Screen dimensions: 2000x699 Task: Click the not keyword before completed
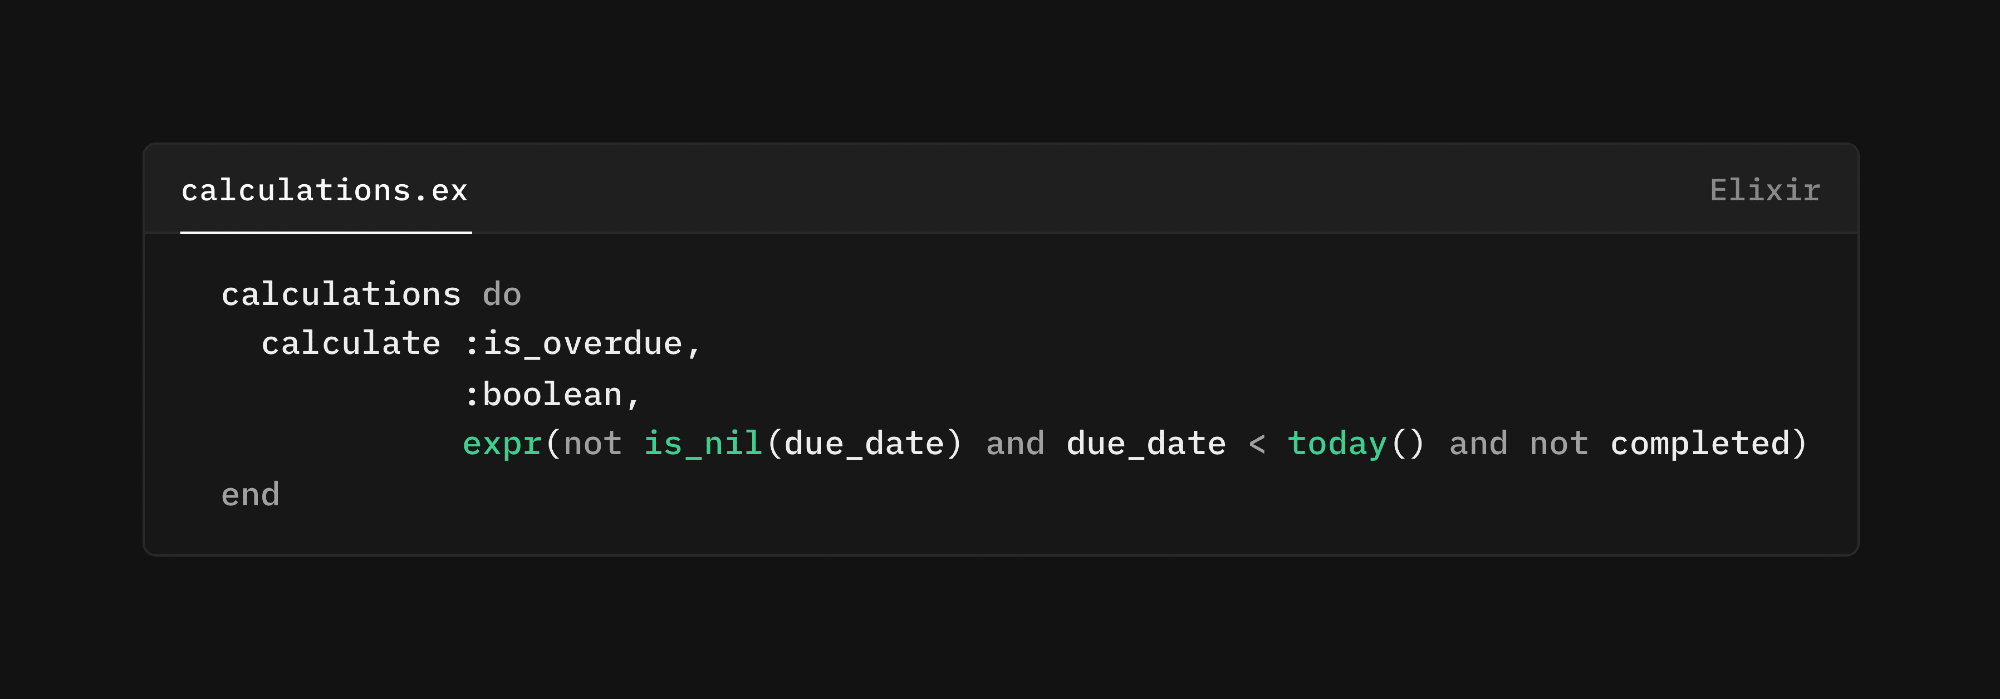pyautogui.click(x=1559, y=443)
